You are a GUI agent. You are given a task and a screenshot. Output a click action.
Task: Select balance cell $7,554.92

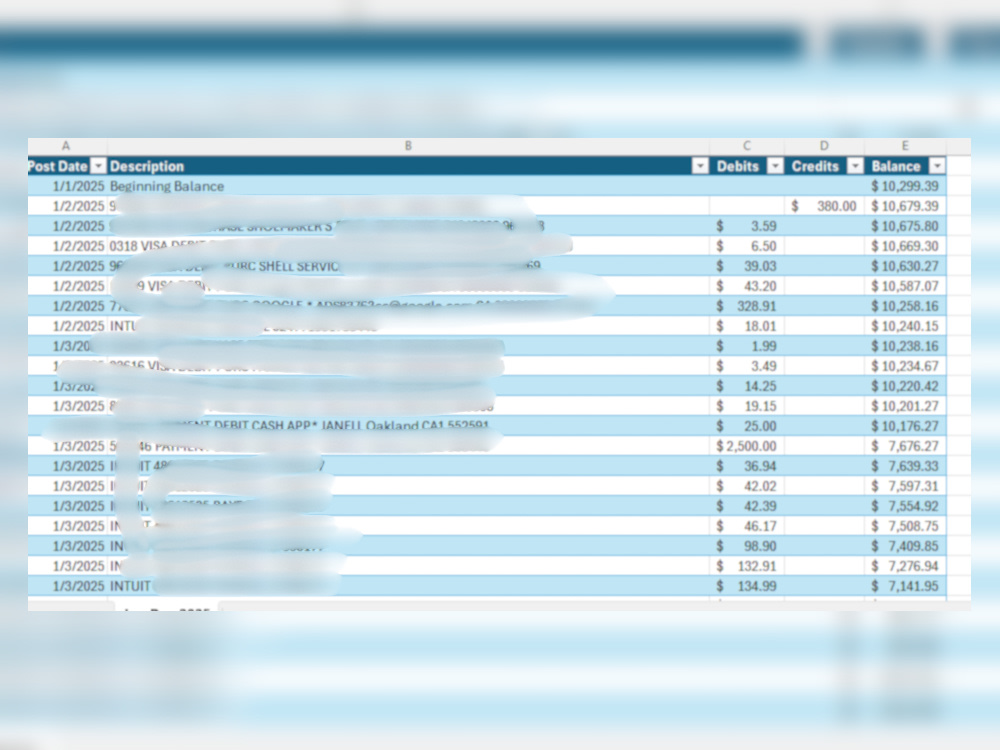click(x=906, y=506)
